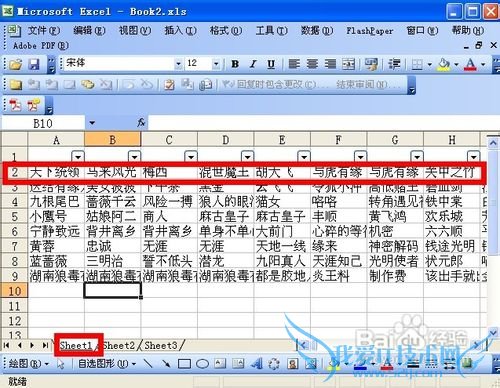Screen dimensions: 500x388
Task: Select the Vertical Text Box tool
Action: [x=238, y=363]
